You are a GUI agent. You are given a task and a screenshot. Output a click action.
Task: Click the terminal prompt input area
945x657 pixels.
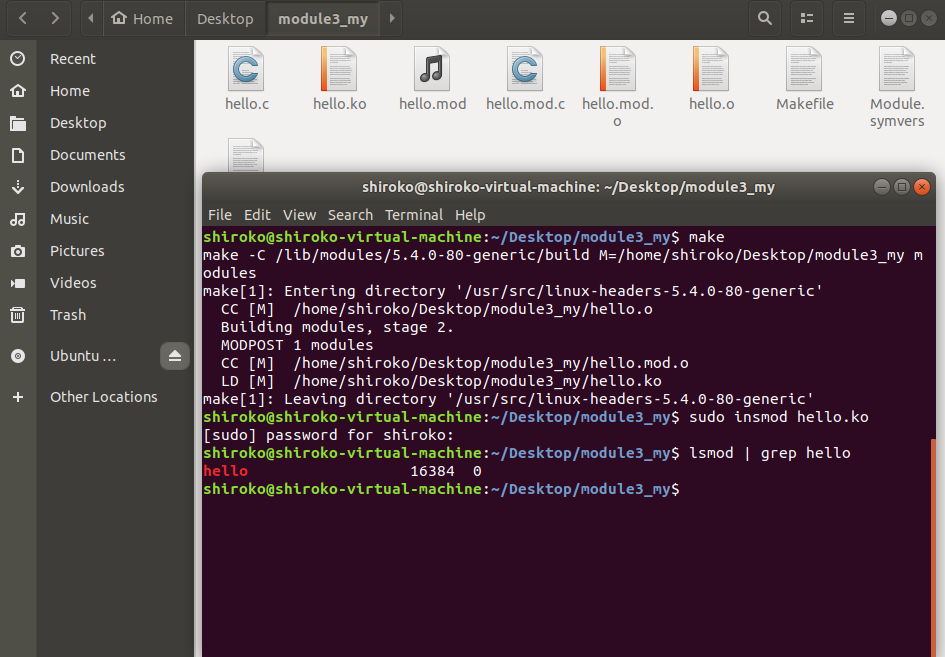(x=700, y=489)
